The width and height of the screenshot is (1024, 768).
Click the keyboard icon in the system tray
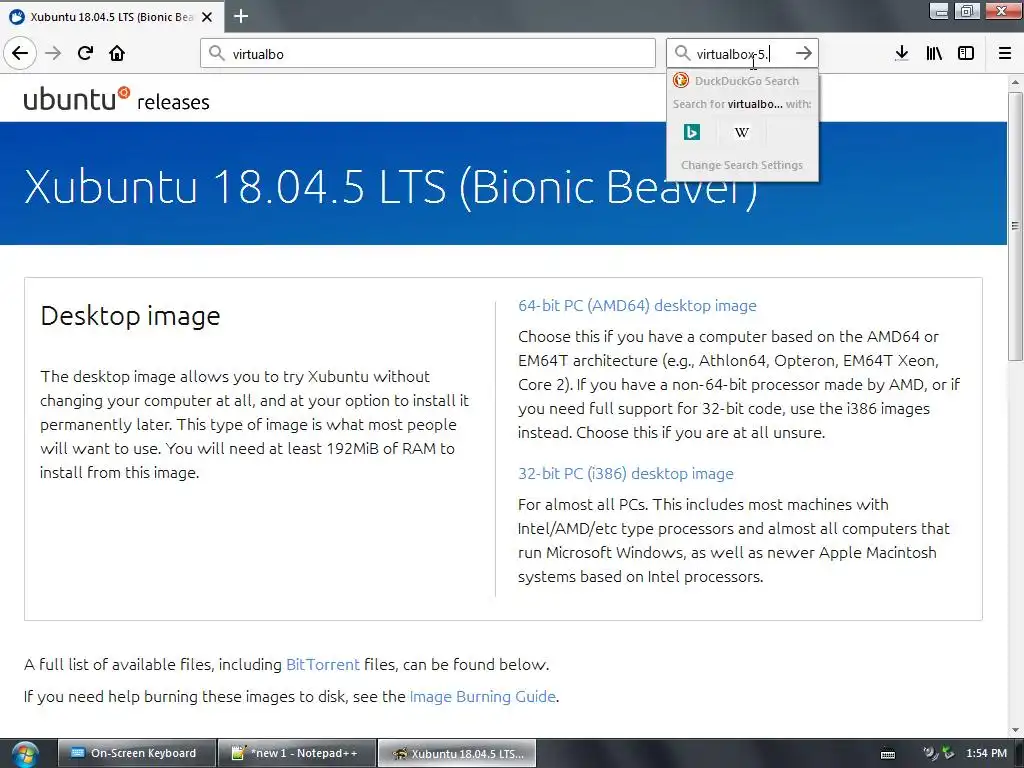point(888,754)
